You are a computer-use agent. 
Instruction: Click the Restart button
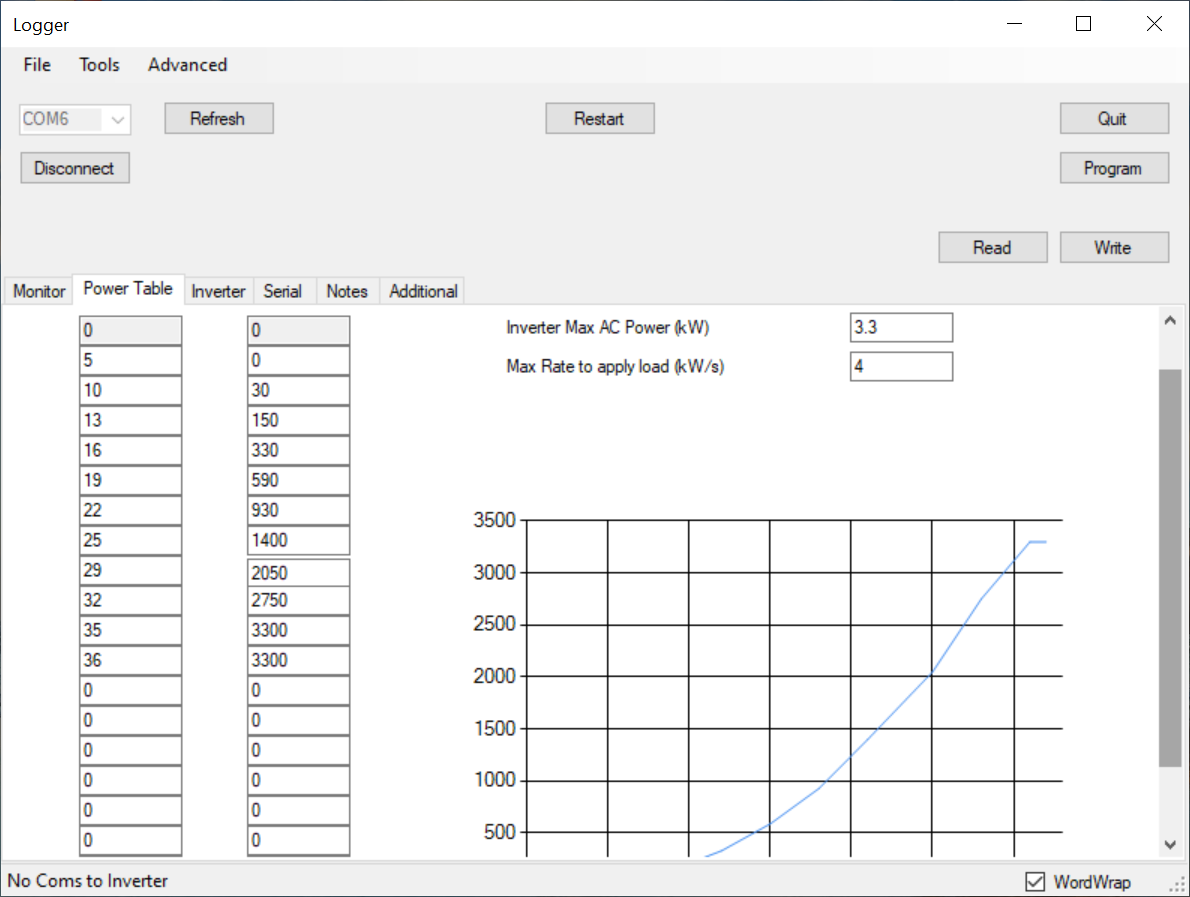tap(599, 119)
